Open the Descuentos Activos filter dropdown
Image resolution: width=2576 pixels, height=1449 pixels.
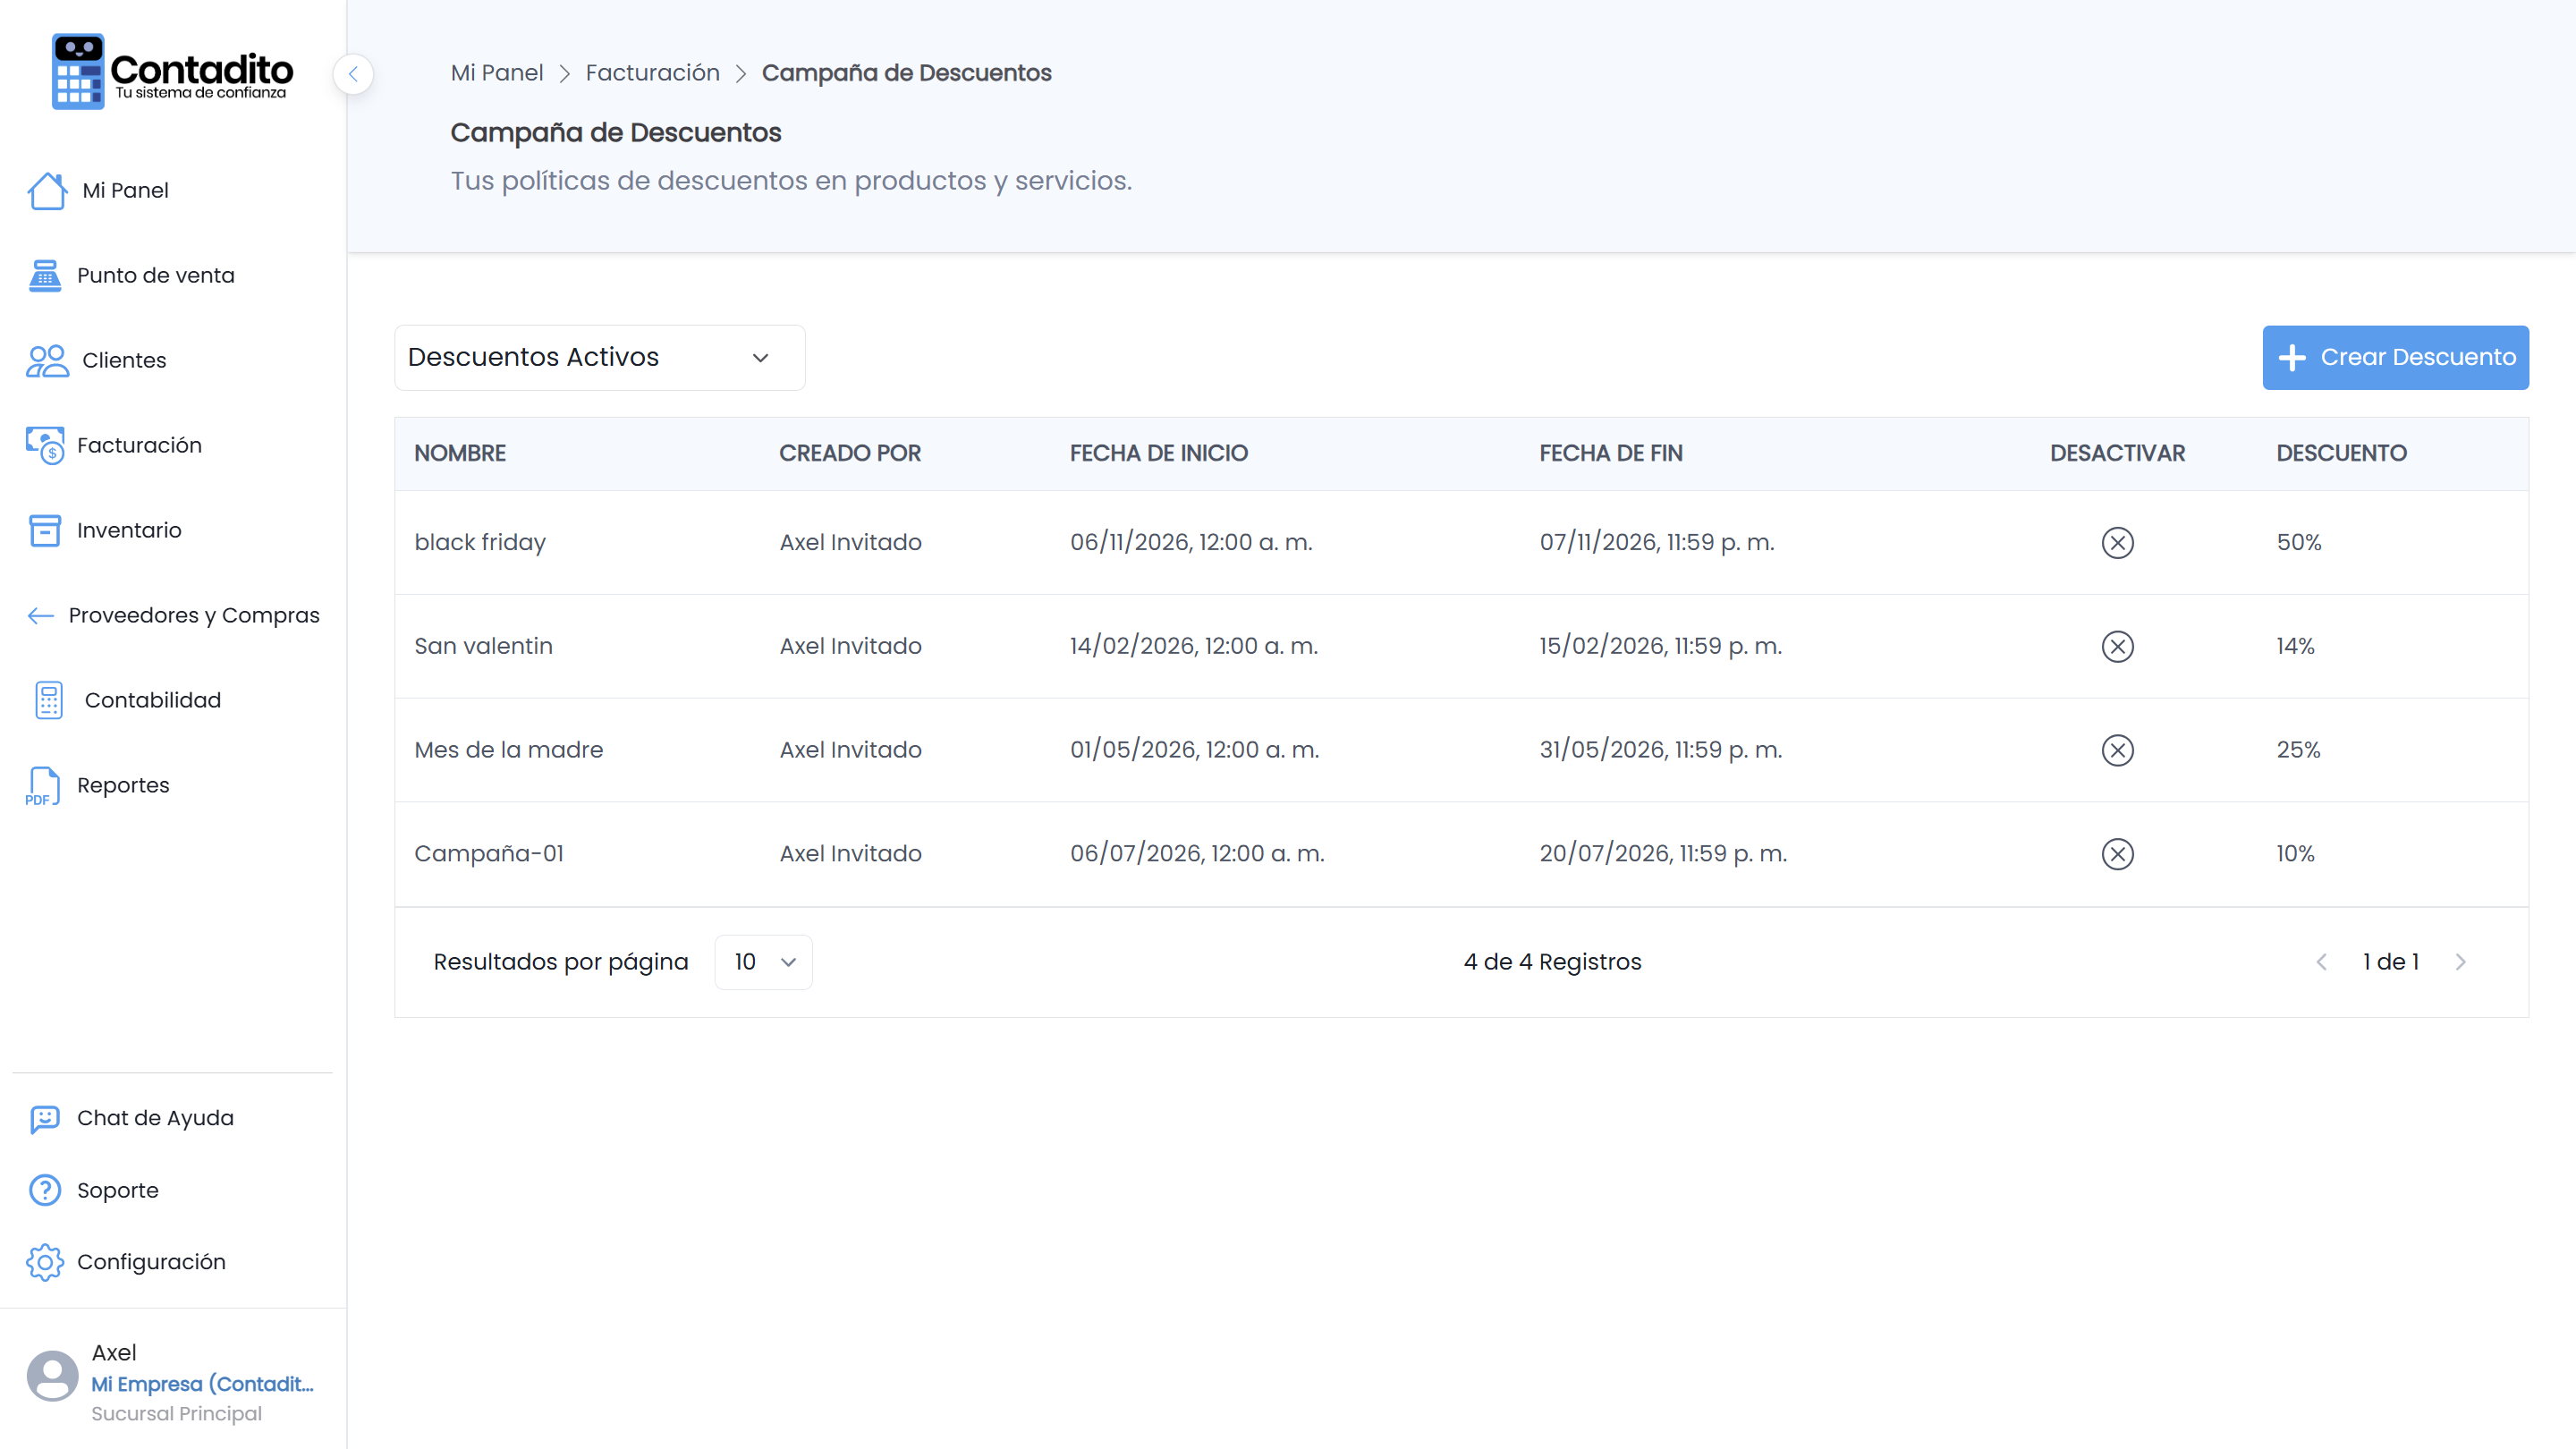(600, 358)
